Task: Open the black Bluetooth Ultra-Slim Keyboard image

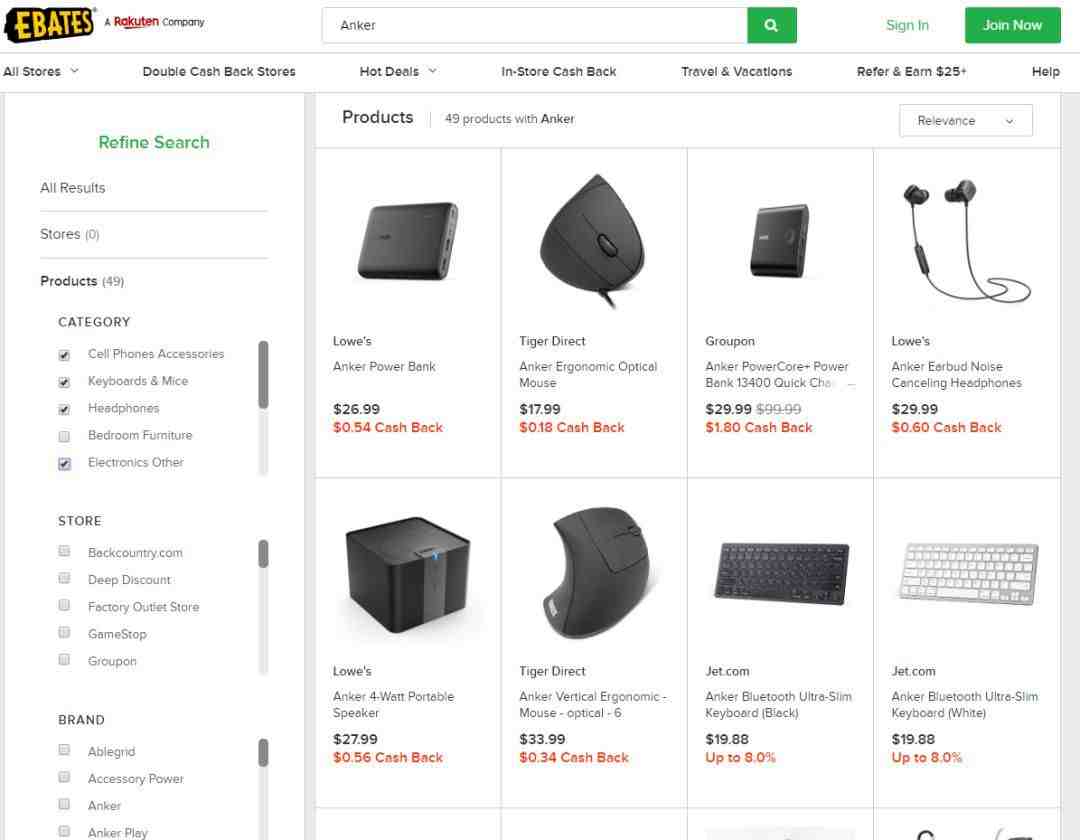Action: [780, 572]
